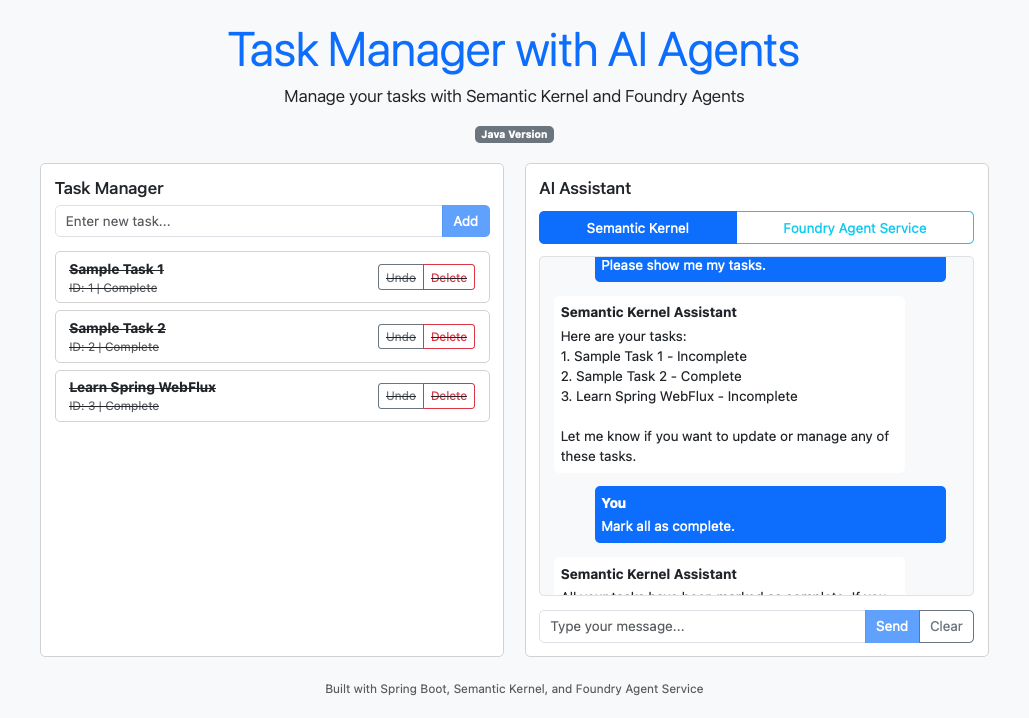Viewport: 1029px width, 718px height.
Task: Switch to the Foundry Agent Service tab
Action: click(854, 228)
